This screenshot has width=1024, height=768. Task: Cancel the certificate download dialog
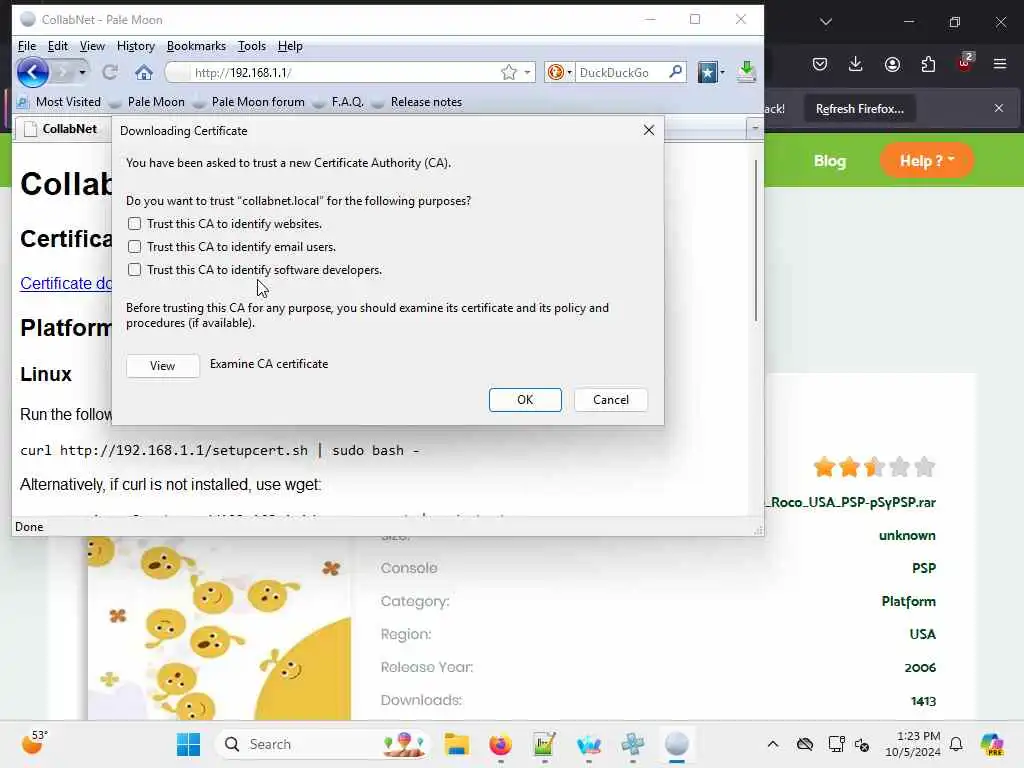pos(611,400)
